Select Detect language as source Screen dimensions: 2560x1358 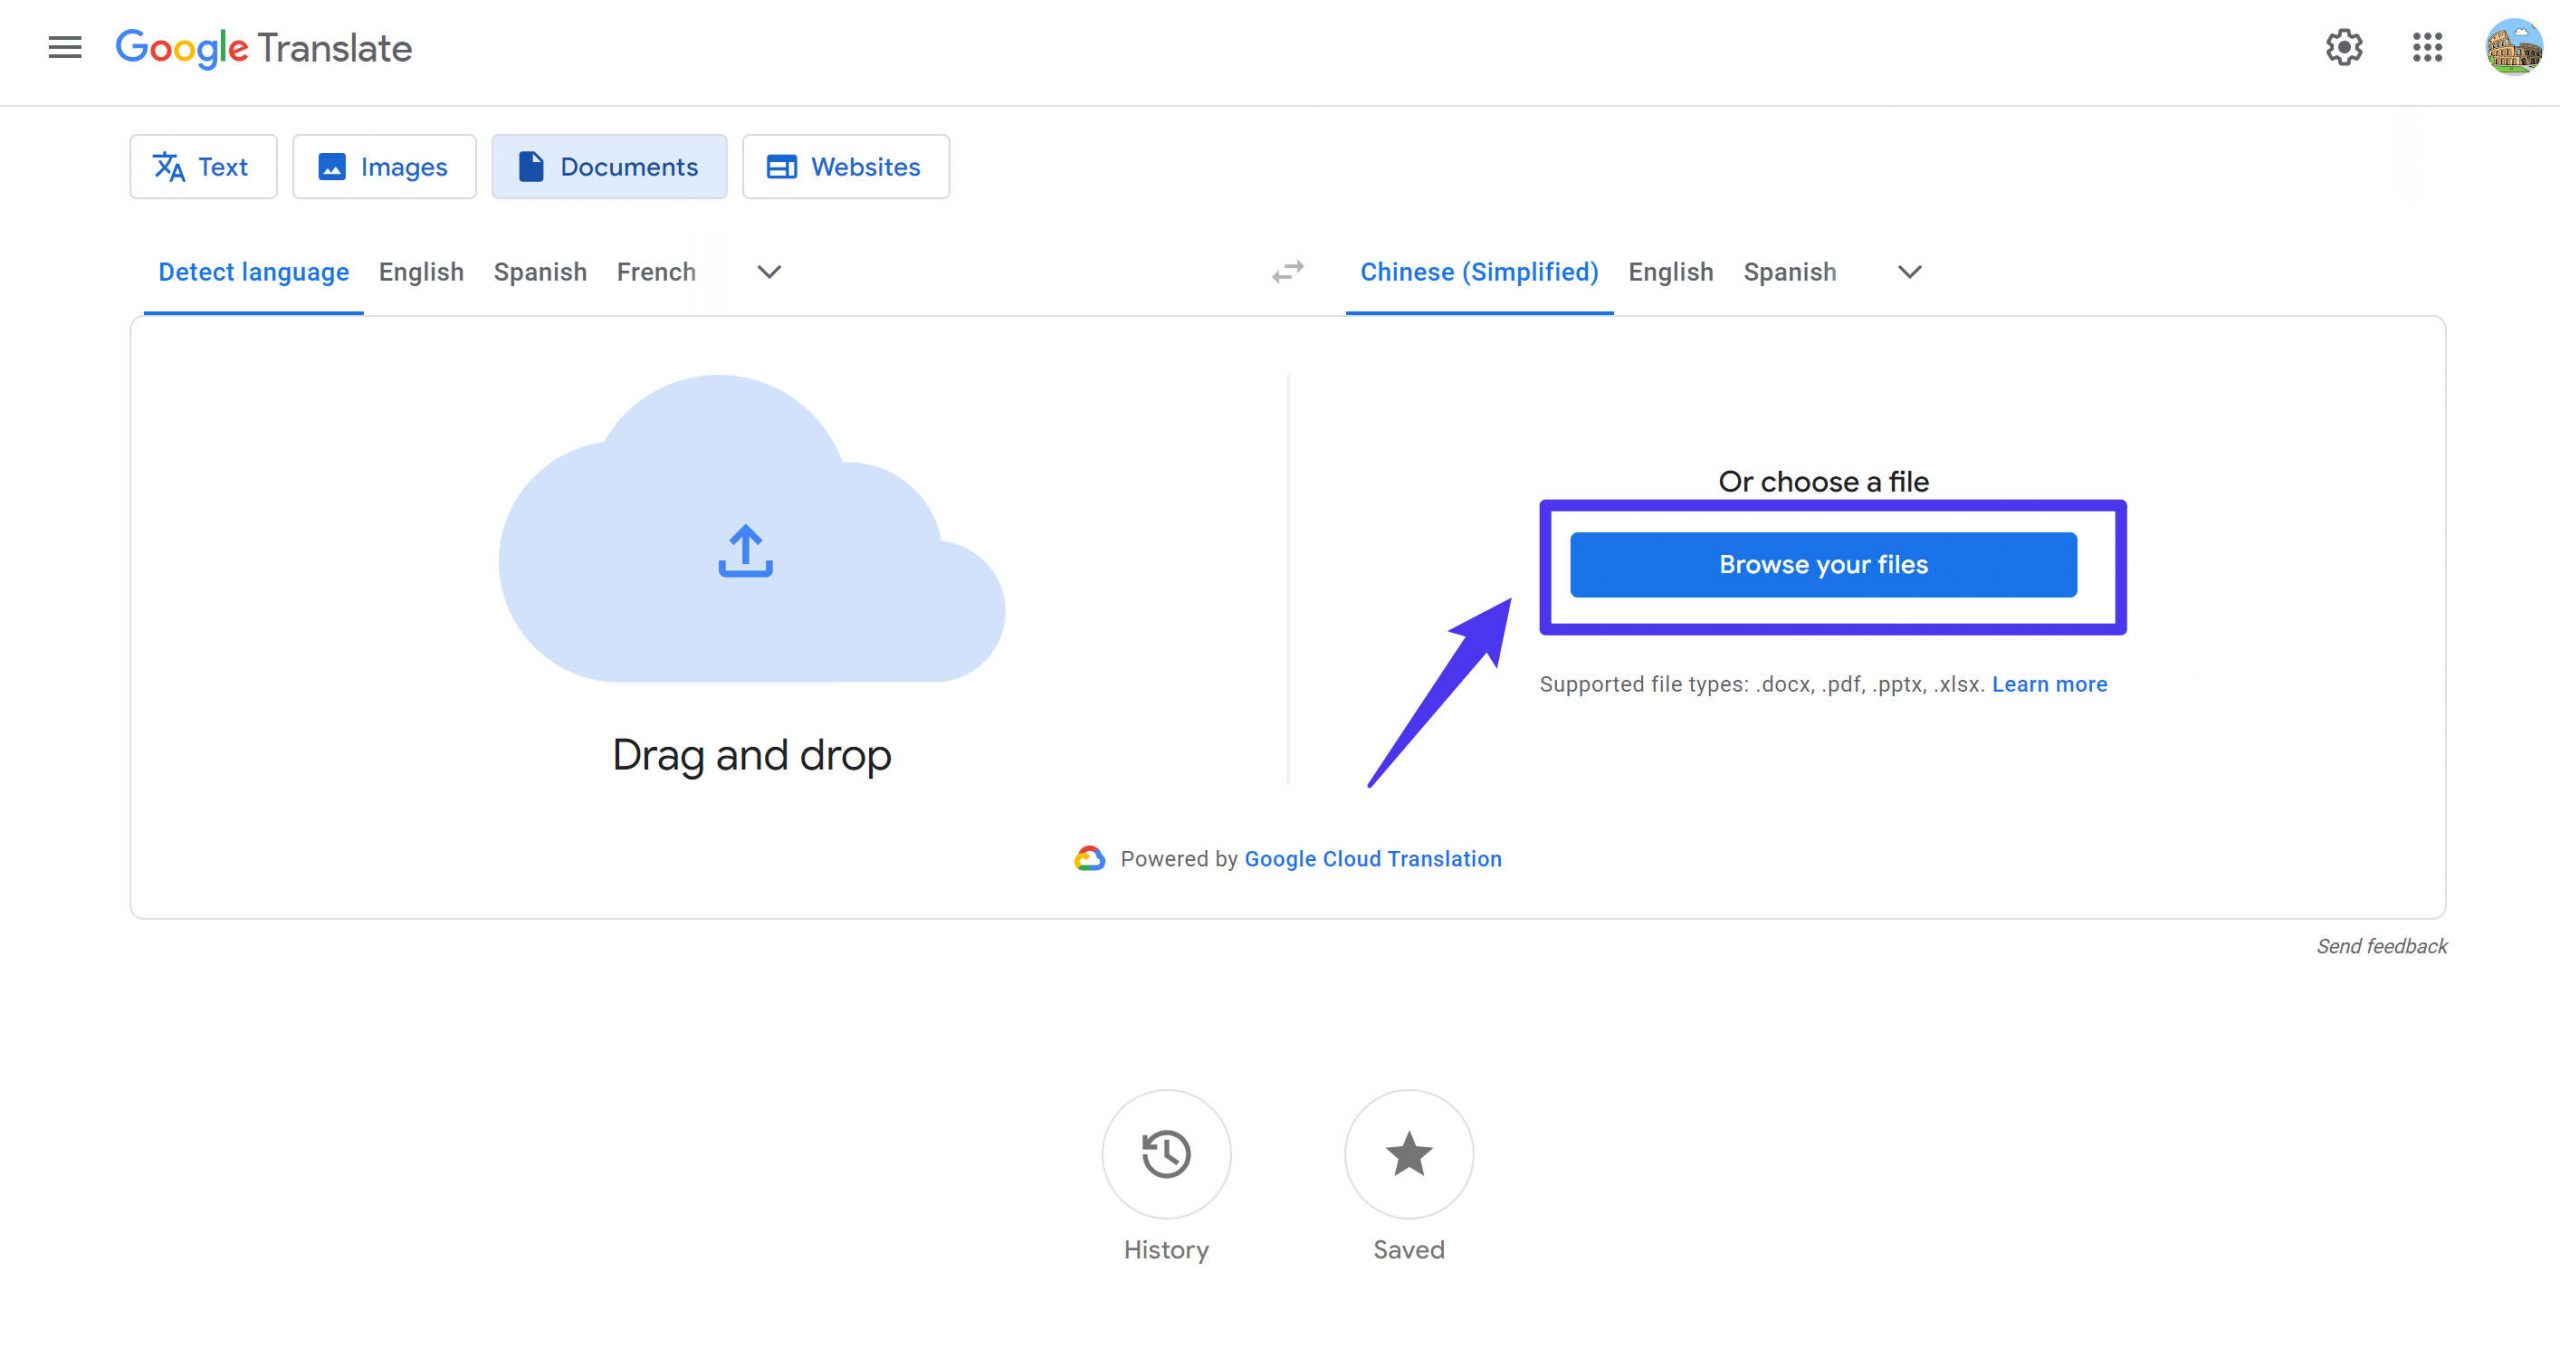[253, 272]
